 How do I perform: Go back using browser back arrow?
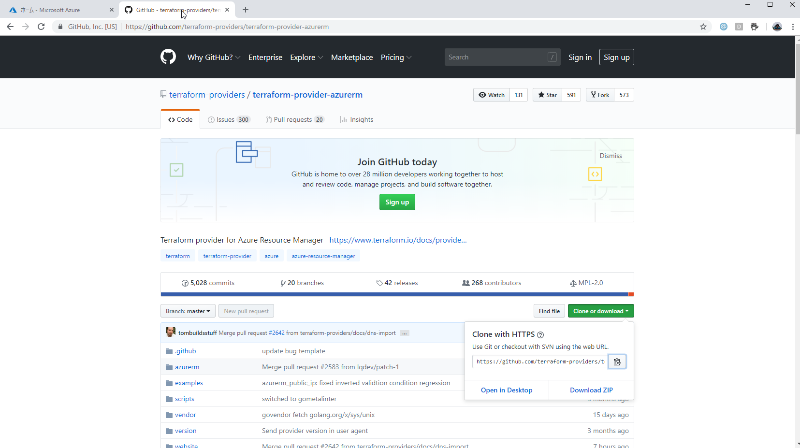click(x=10, y=27)
